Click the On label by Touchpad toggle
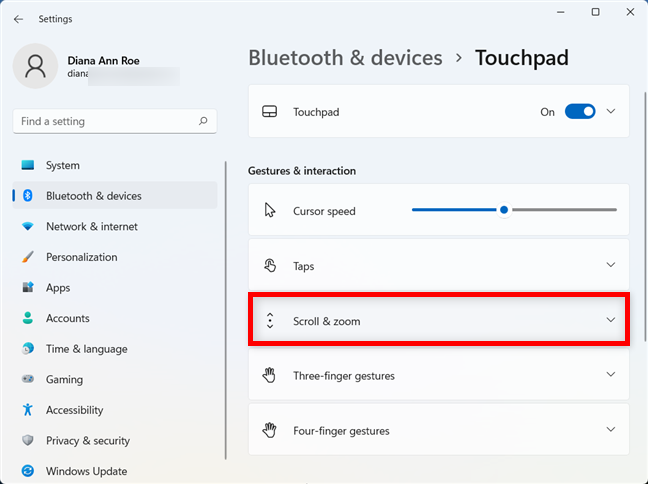 (x=547, y=112)
